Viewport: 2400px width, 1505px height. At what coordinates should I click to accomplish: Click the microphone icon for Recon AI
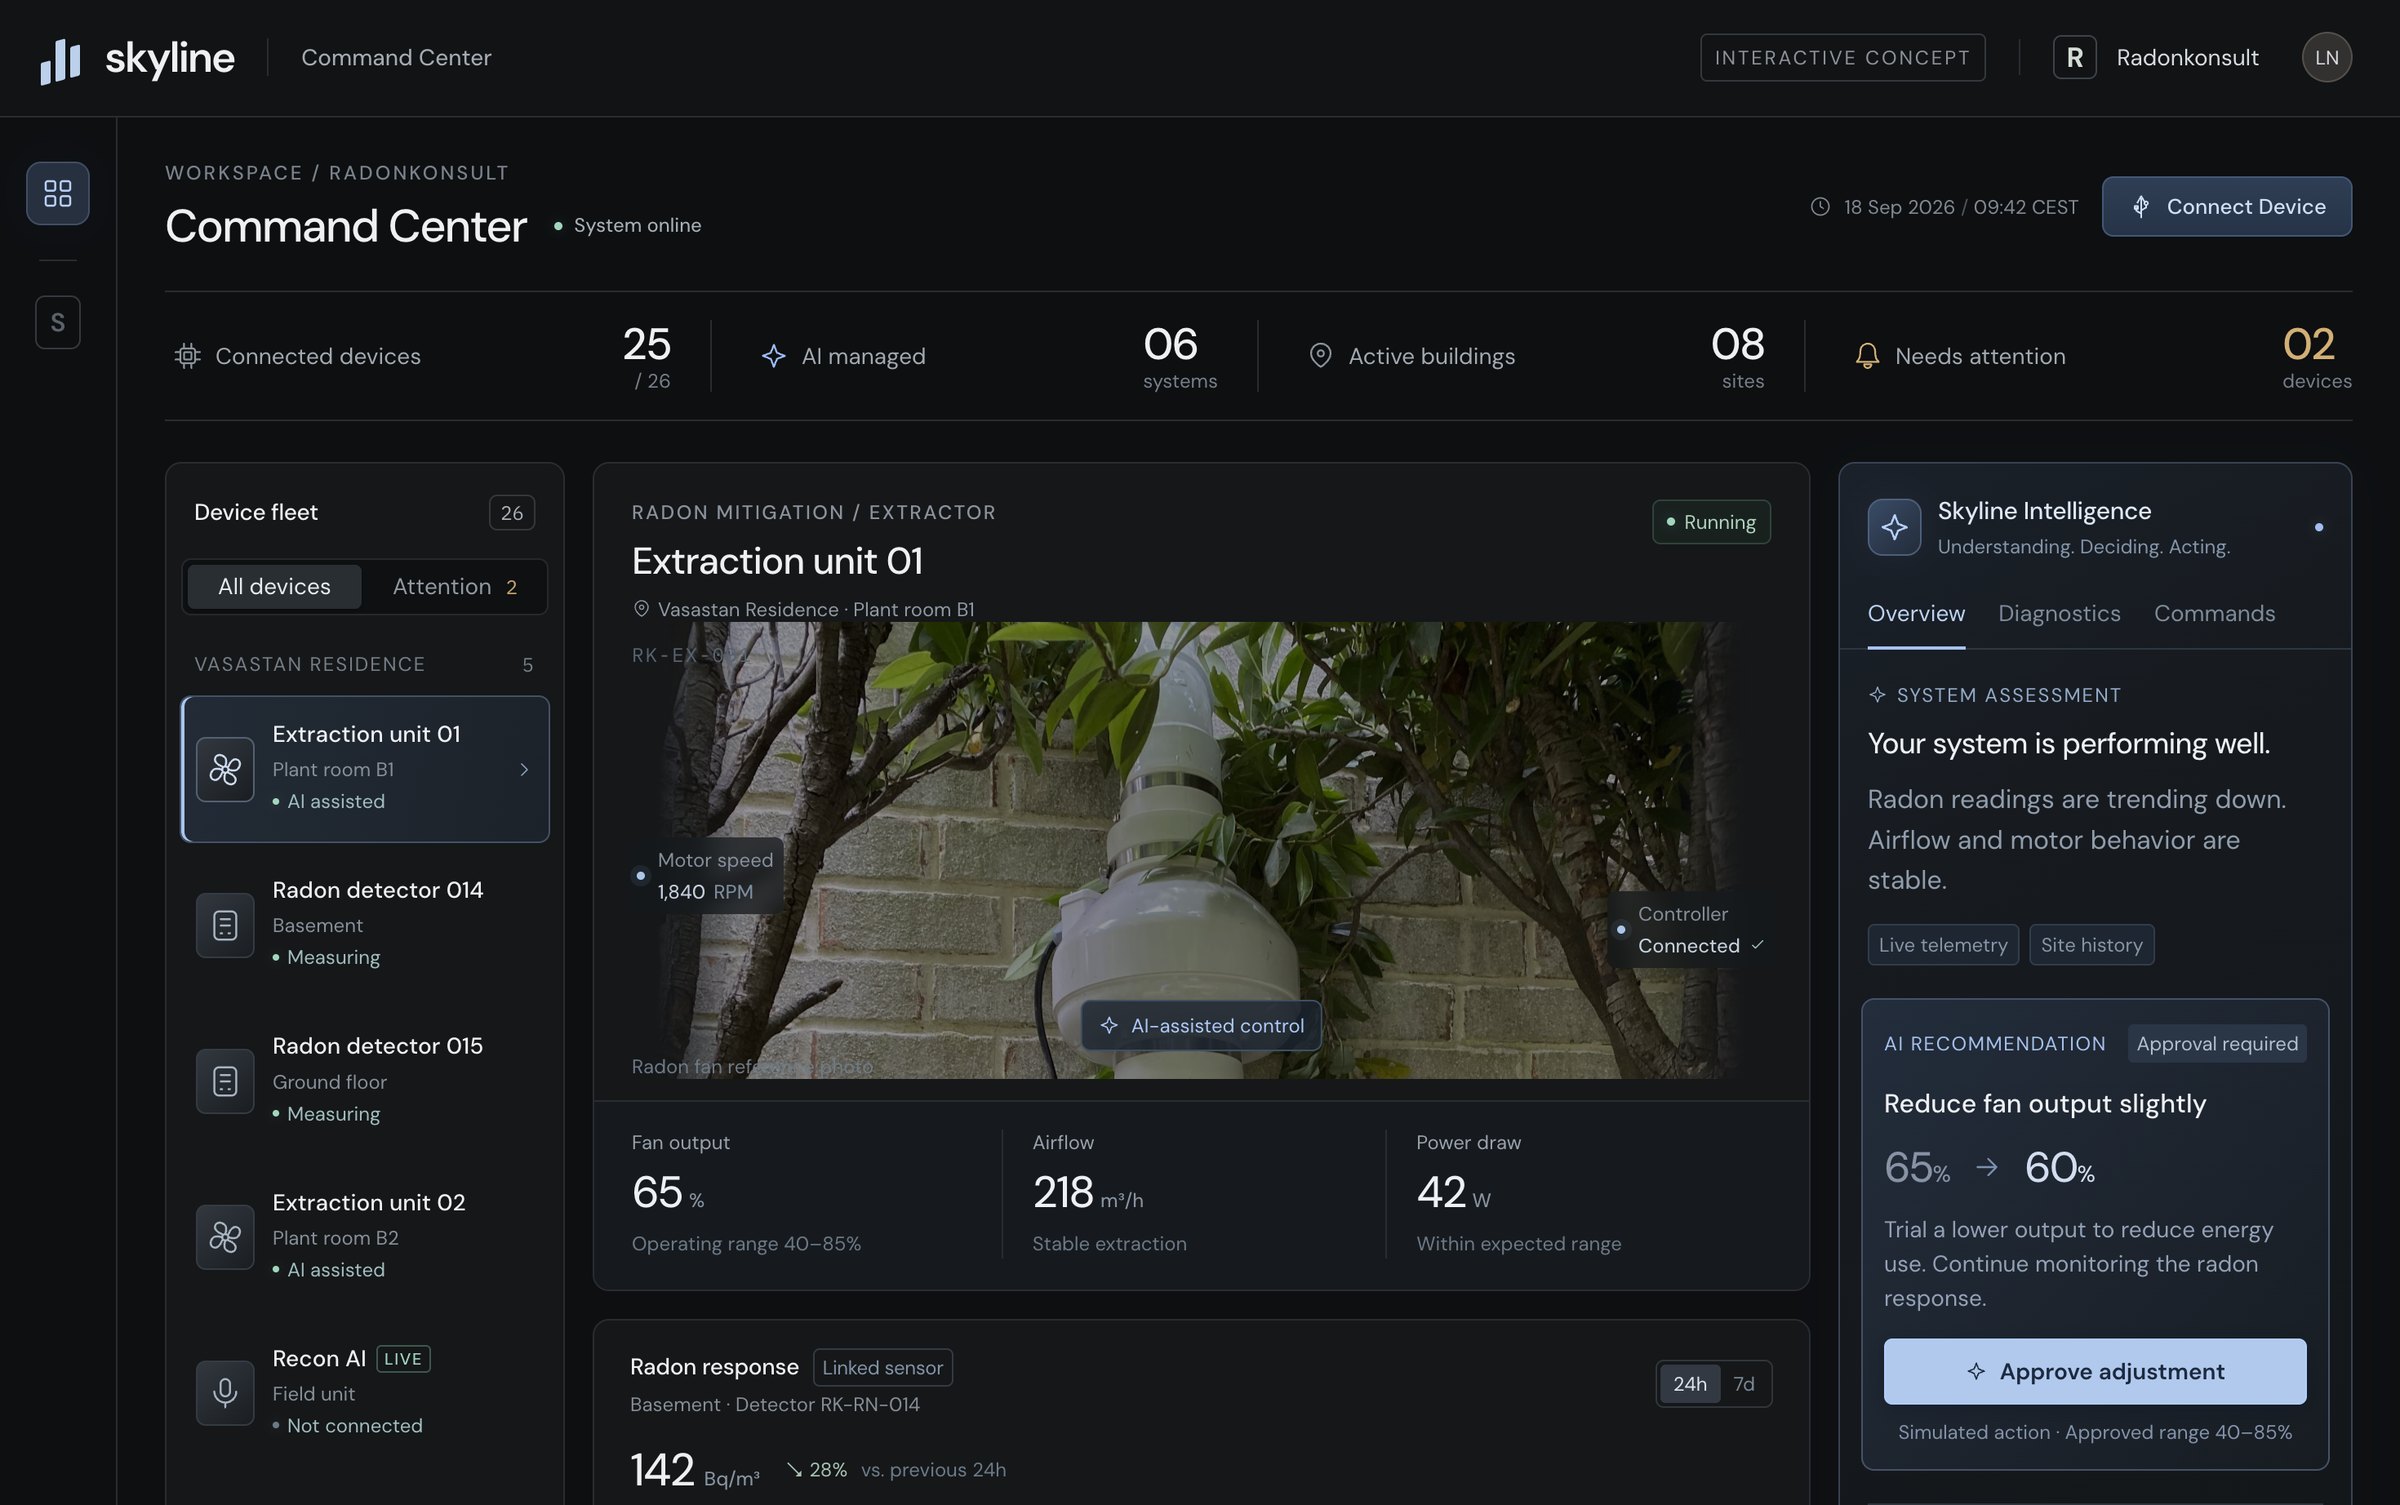point(225,1393)
